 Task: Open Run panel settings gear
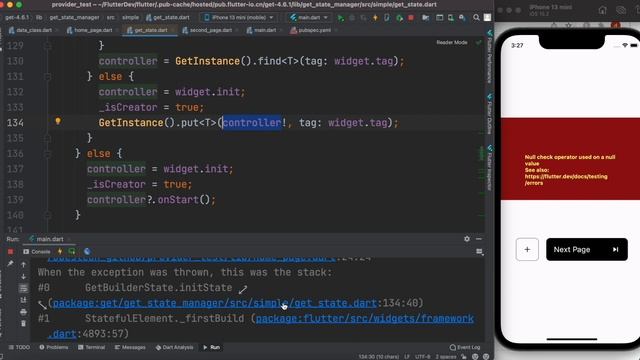point(467,239)
